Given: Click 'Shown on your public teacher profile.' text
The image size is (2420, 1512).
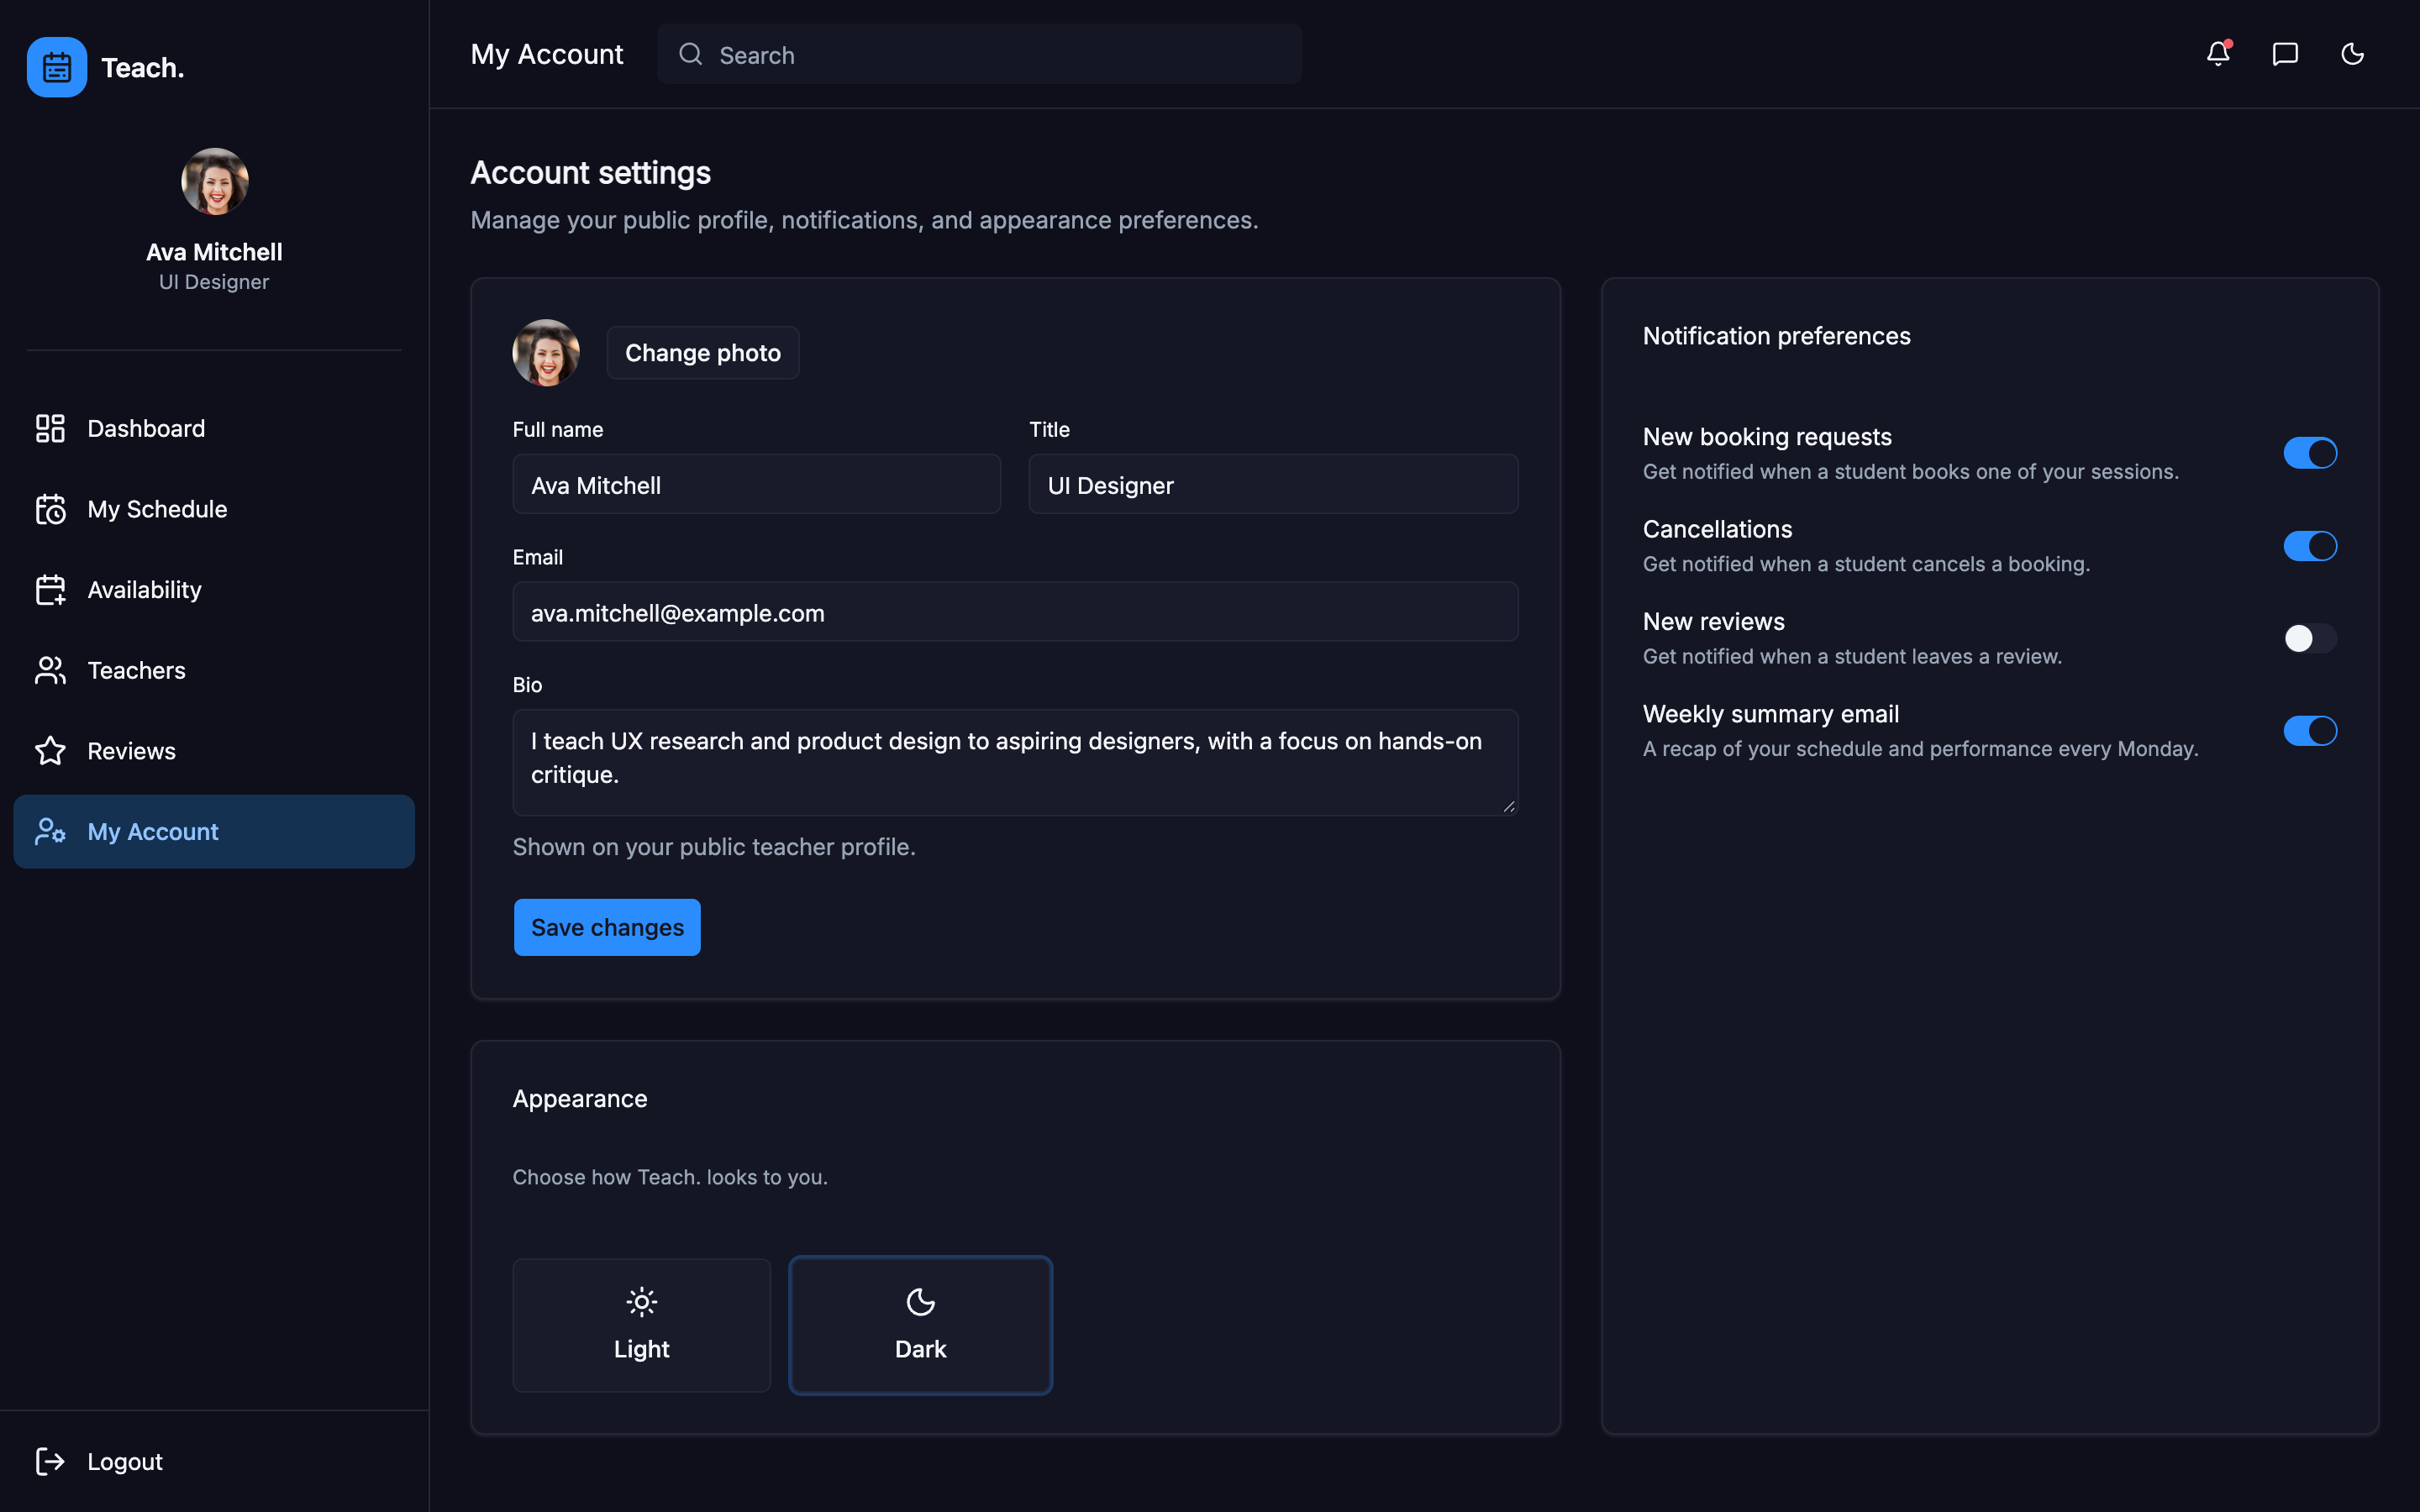Looking at the screenshot, I should 714,847.
